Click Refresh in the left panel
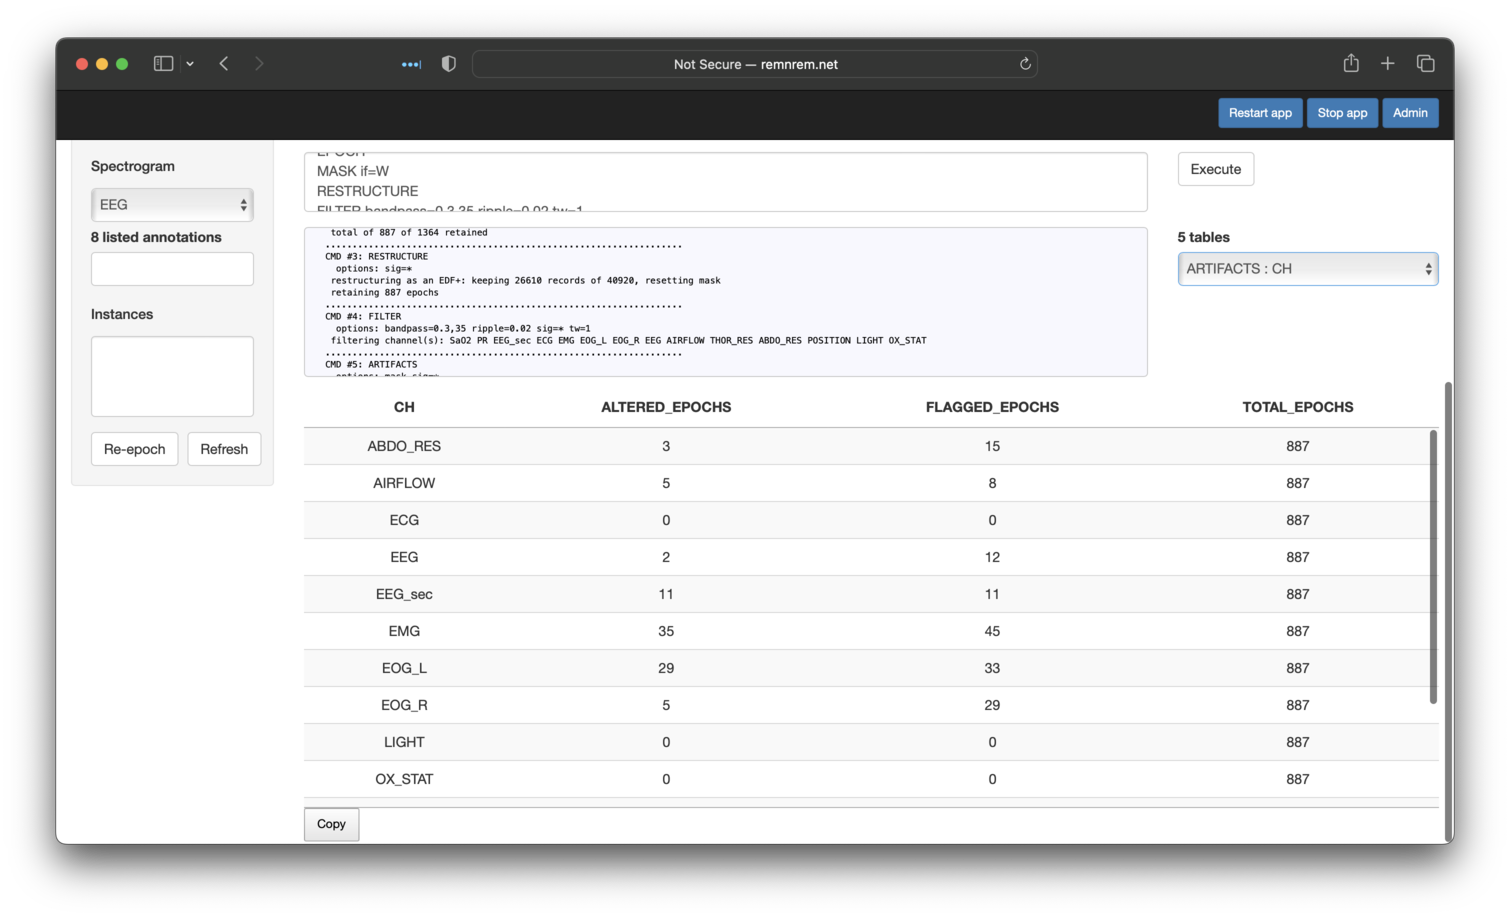The height and width of the screenshot is (918, 1510). coord(224,449)
